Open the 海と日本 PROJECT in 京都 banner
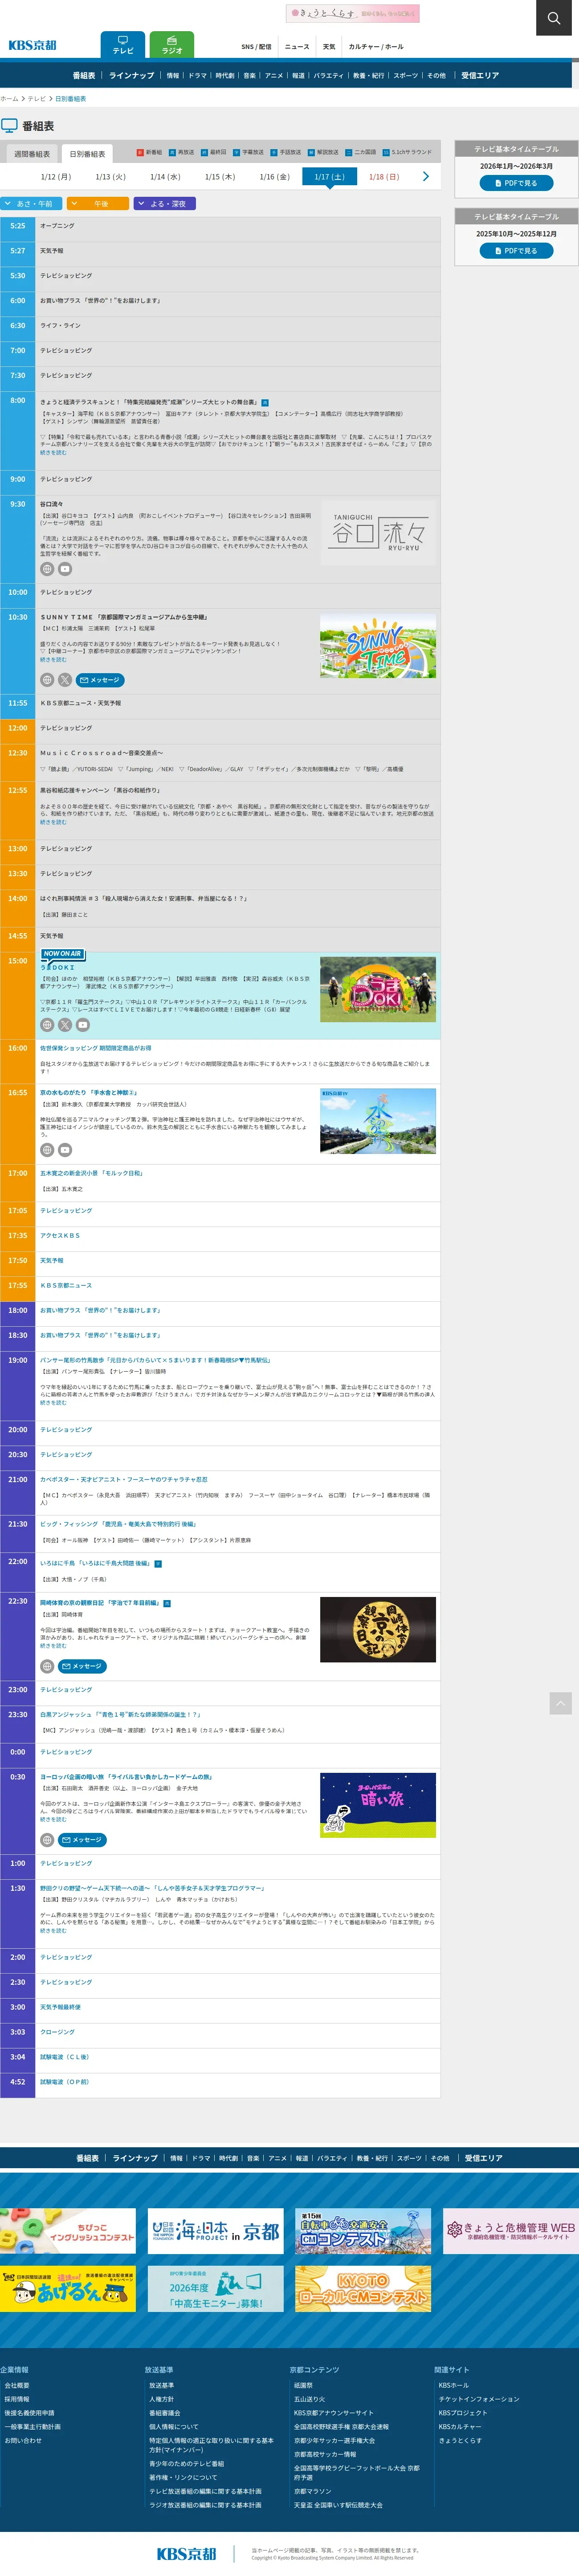The image size is (579, 2576). (216, 2231)
